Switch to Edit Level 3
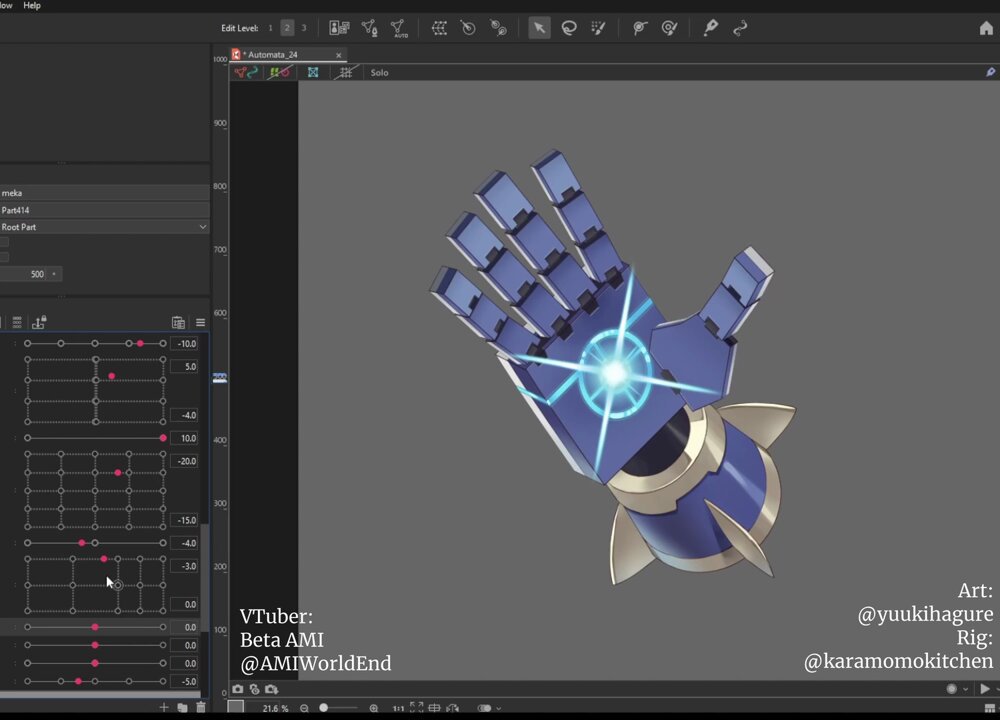 [x=303, y=28]
